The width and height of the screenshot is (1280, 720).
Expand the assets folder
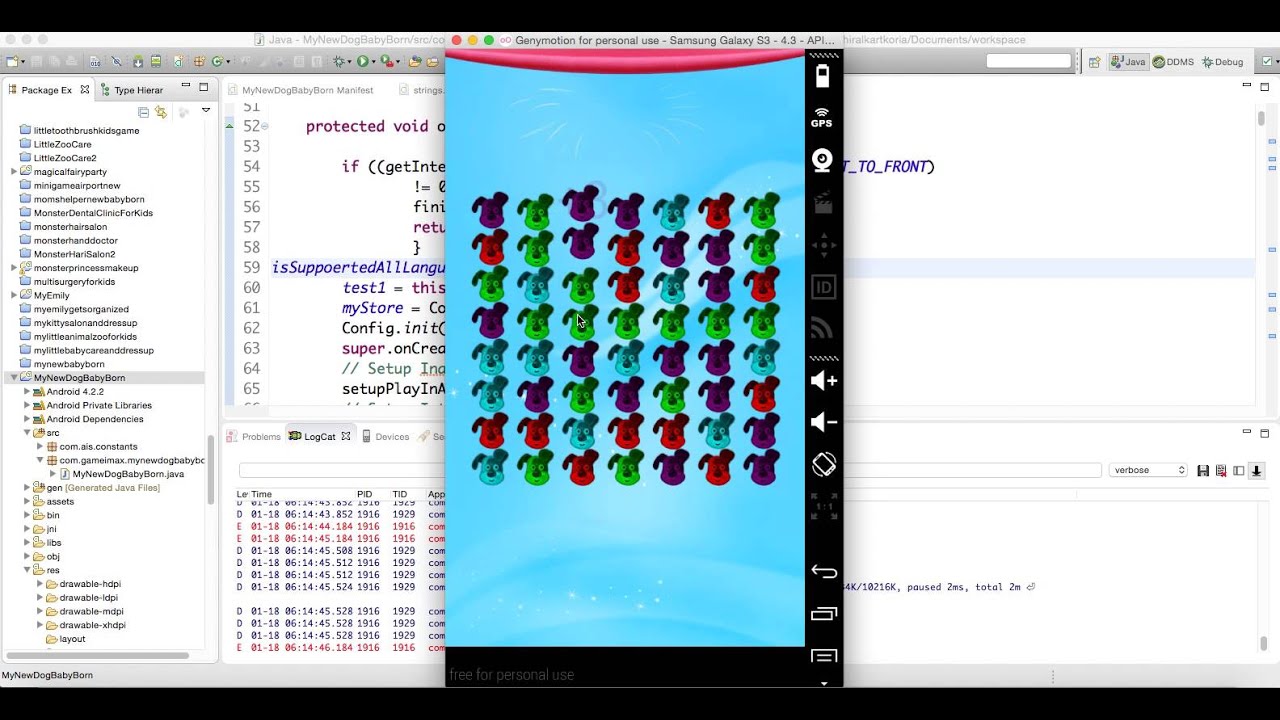[x=27, y=501]
